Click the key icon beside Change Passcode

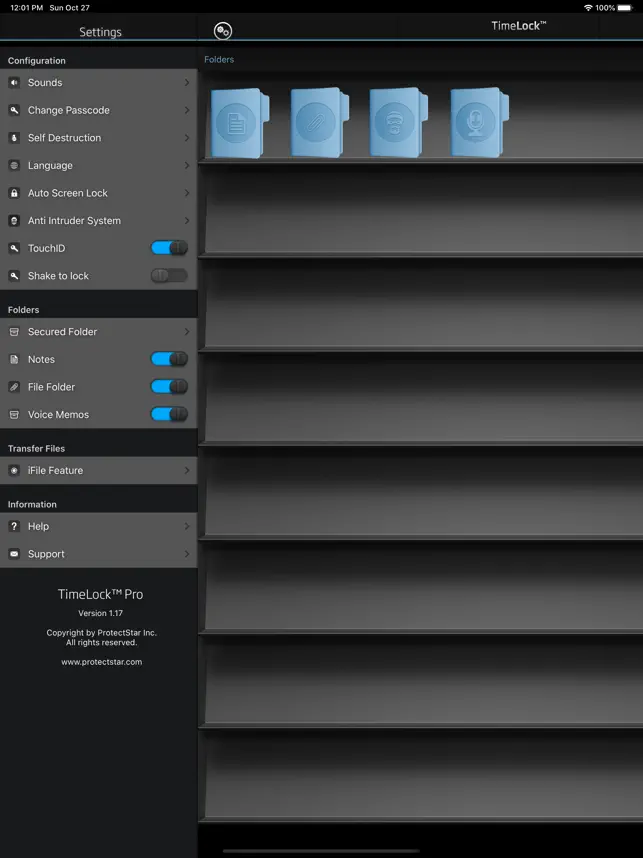click(14, 110)
